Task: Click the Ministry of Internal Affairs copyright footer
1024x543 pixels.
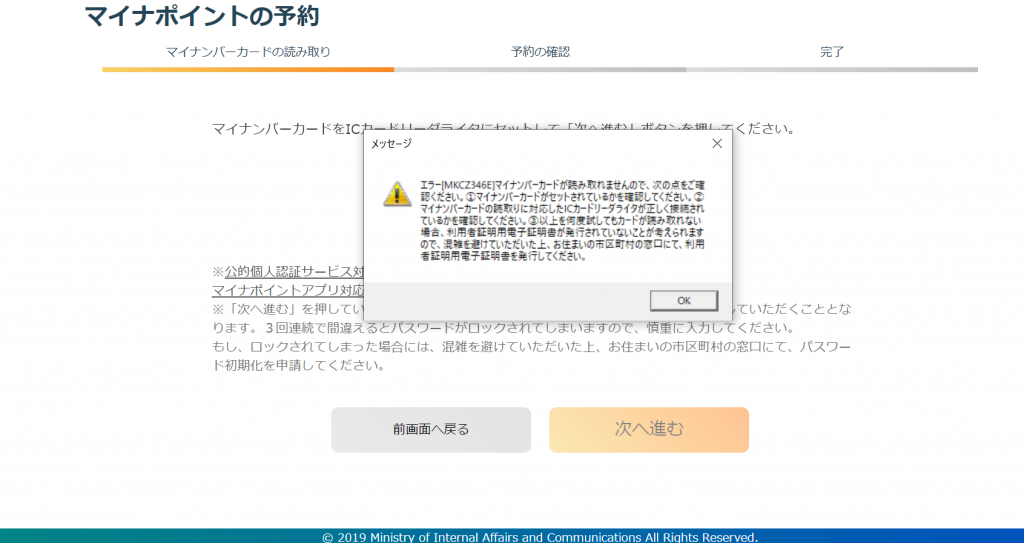Action: [540, 537]
